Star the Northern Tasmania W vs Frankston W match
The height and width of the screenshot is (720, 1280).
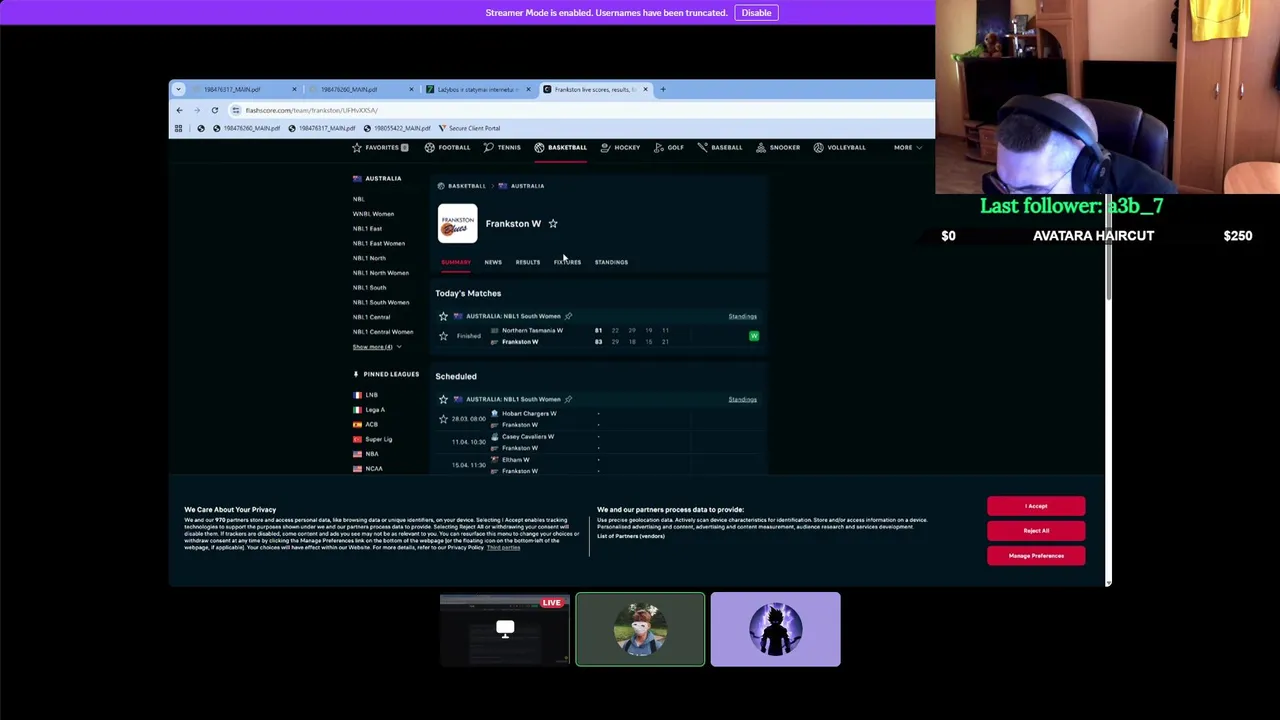point(443,336)
